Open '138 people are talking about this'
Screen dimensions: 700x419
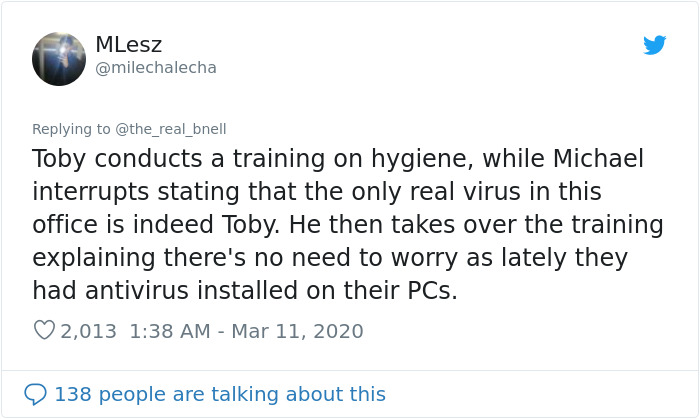pyautogui.click(x=220, y=394)
